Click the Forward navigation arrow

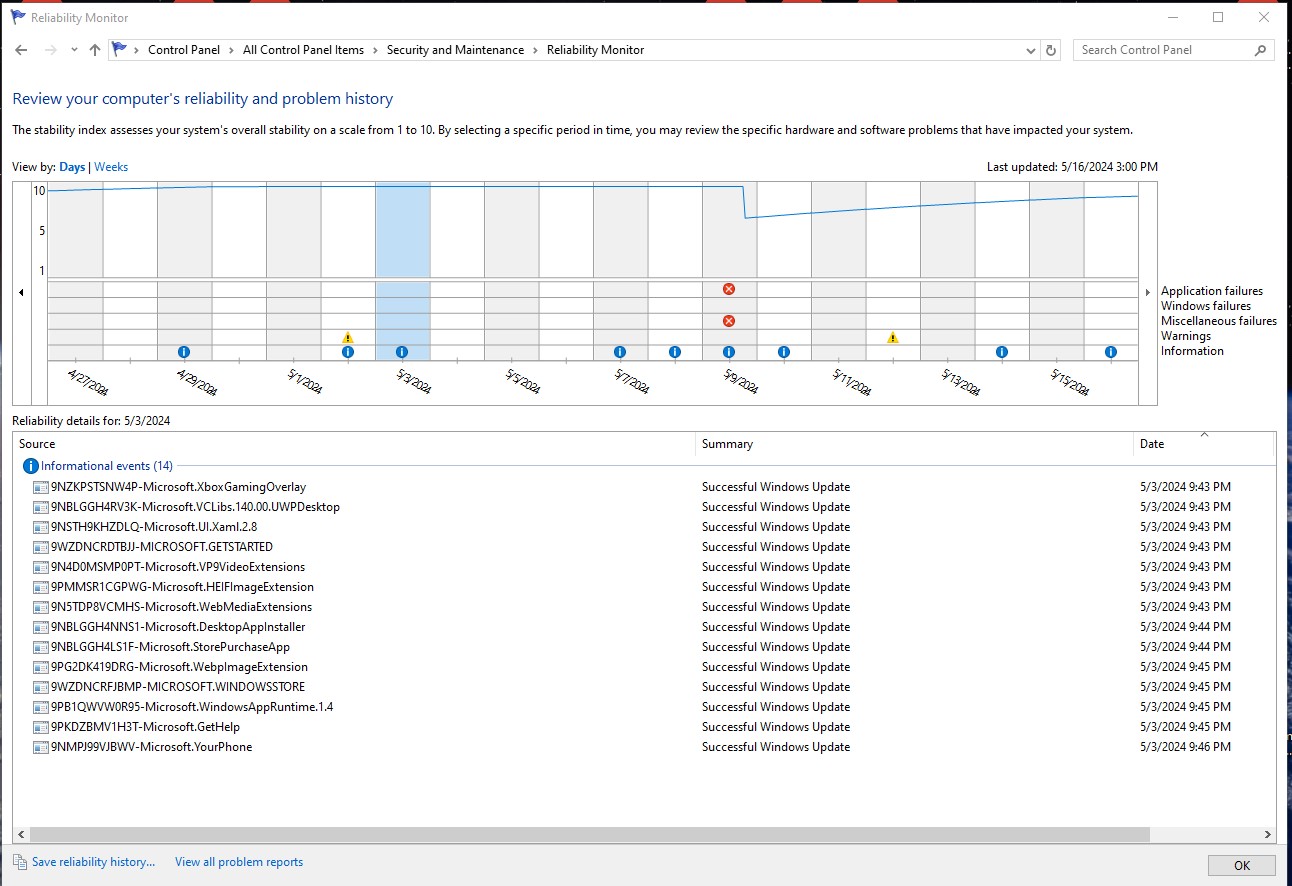pyautogui.click(x=50, y=50)
